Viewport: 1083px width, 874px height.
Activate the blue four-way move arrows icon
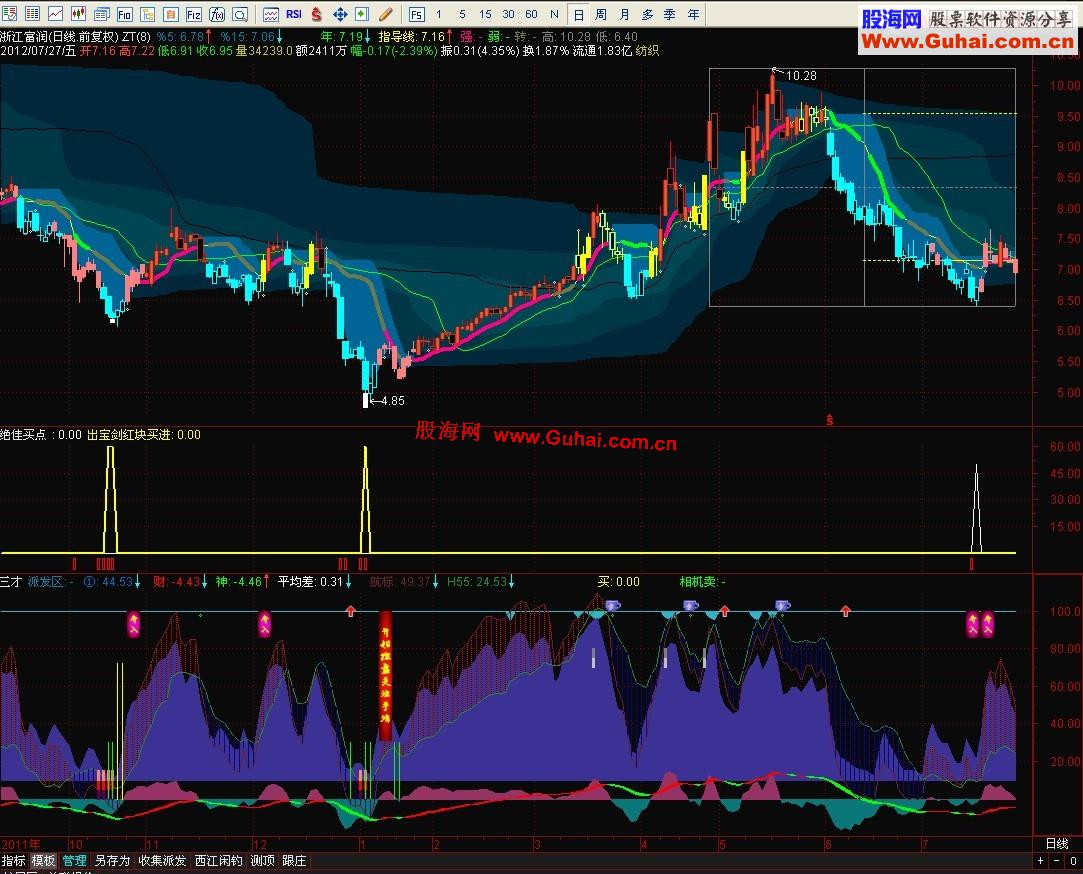click(x=340, y=14)
